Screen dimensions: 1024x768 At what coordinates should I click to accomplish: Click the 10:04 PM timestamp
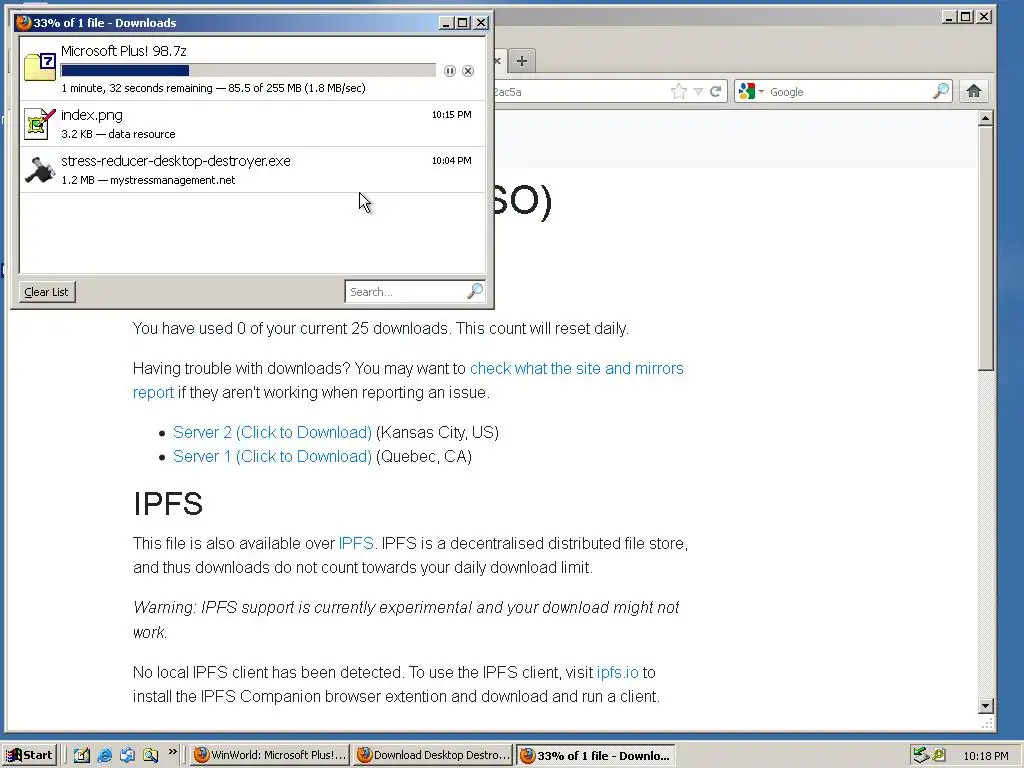coord(451,160)
